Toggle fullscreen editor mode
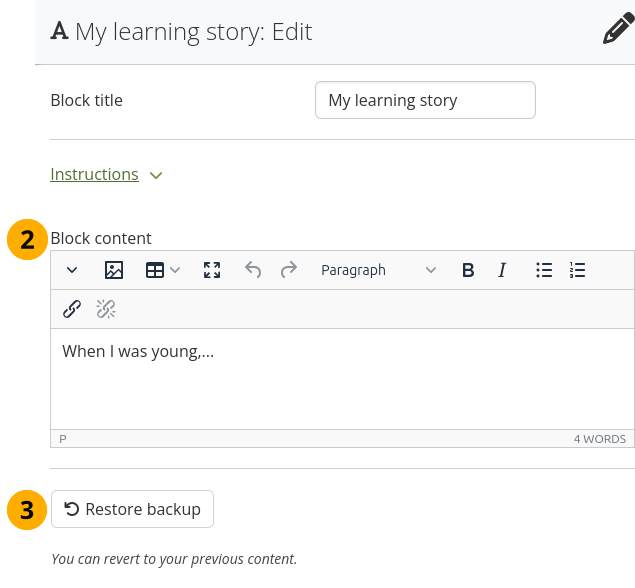 coord(211,270)
